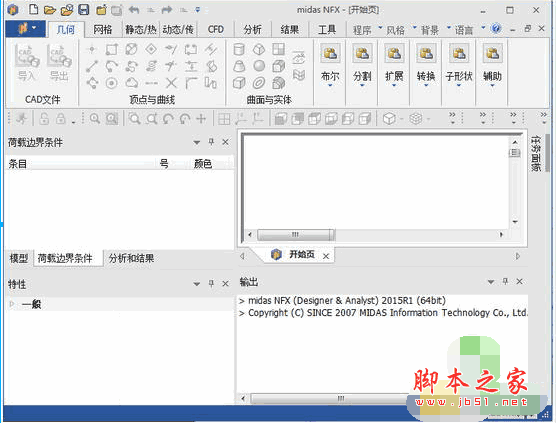Open the Transform (转换) dropdown
Screen dimensions: 556x423
pyautogui.click(x=426, y=66)
